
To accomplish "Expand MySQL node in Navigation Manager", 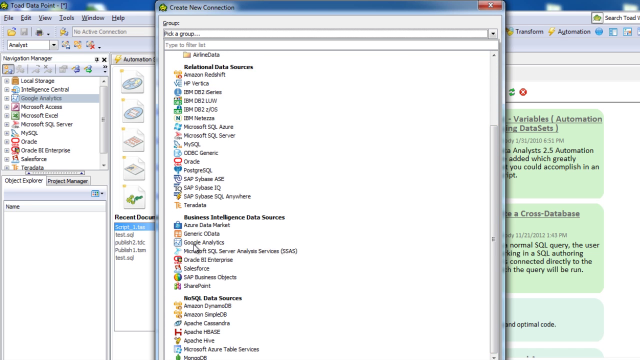I will (x=7, y=133).
